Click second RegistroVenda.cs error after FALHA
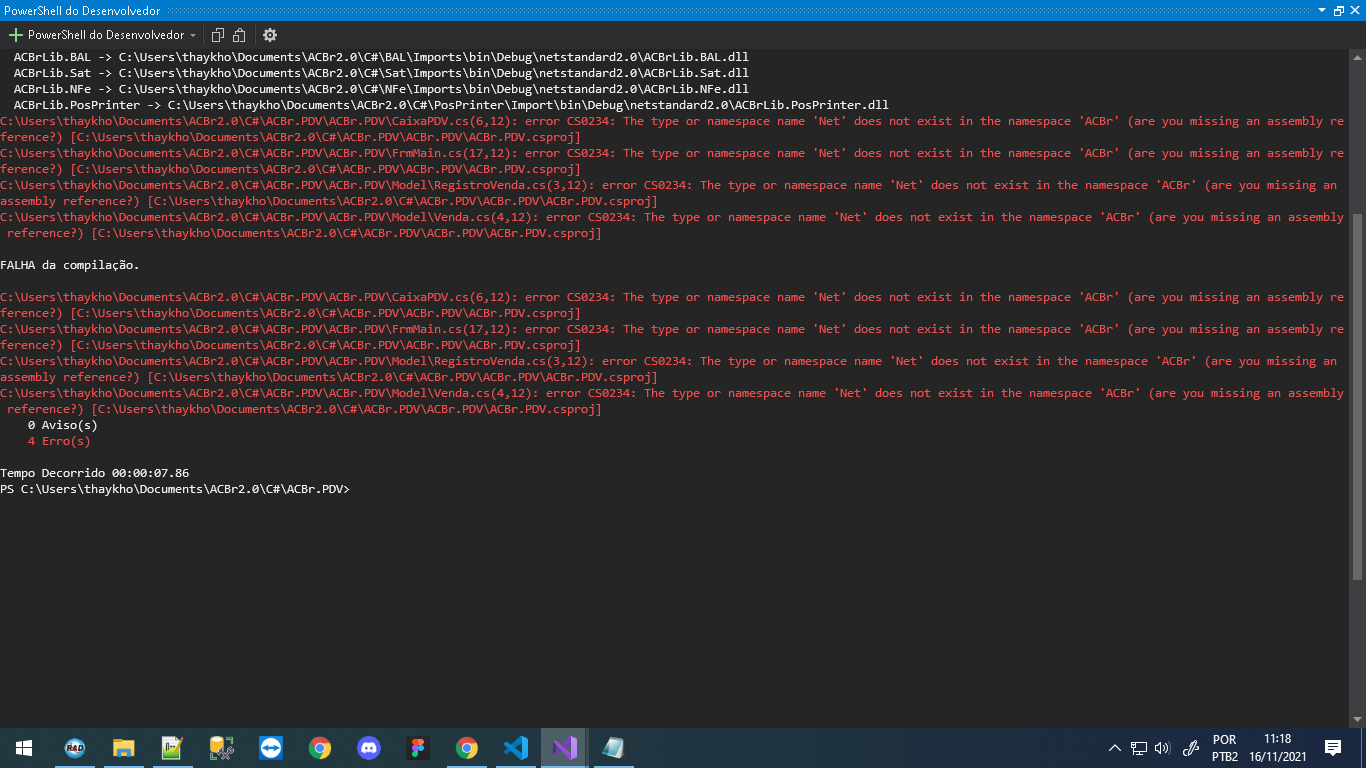The width and height of the screenshot is (1366, 768). coord(668,369)
